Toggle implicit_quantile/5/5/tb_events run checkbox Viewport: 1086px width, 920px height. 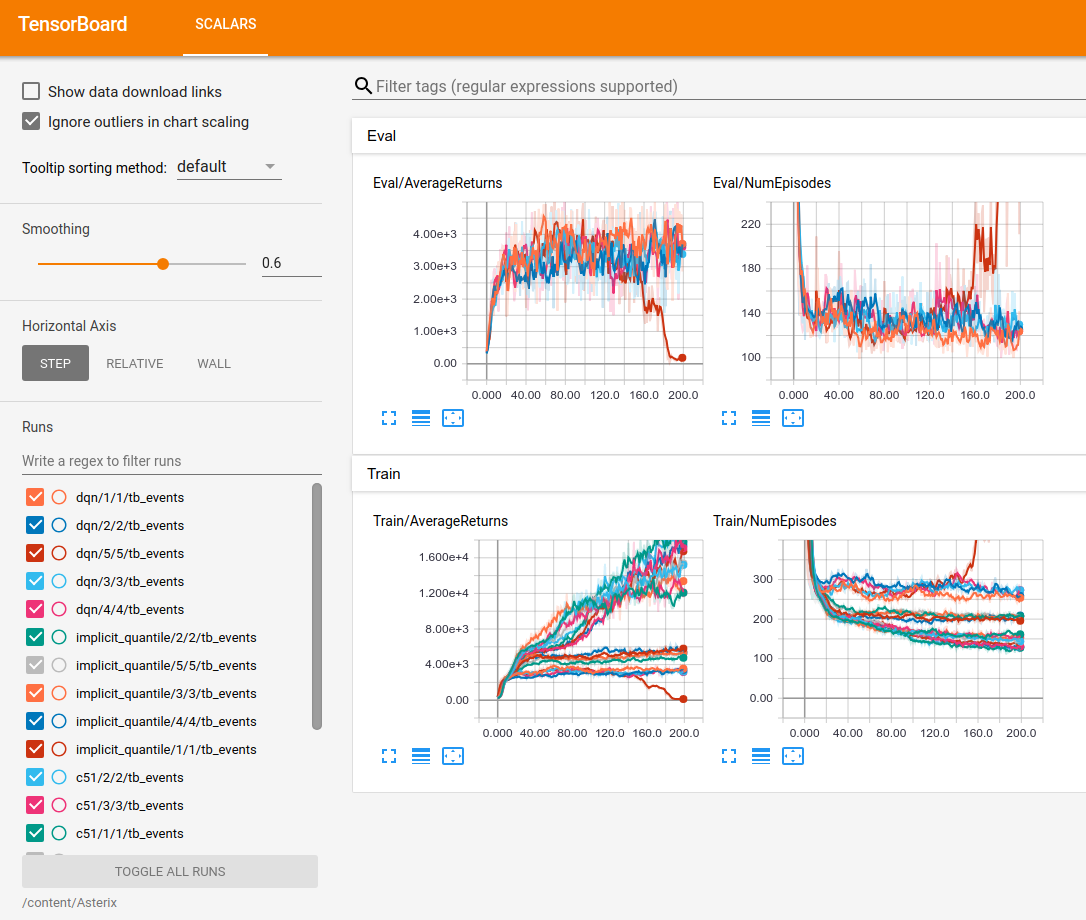coord(35,665)
